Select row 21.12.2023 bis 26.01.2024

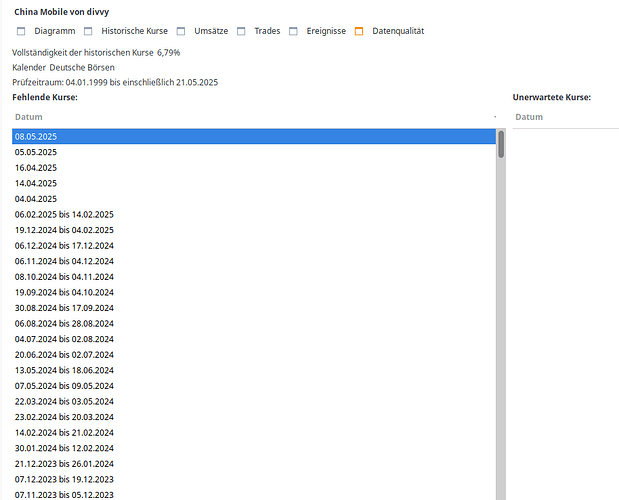pyautogui.click(x=254, y=464)
